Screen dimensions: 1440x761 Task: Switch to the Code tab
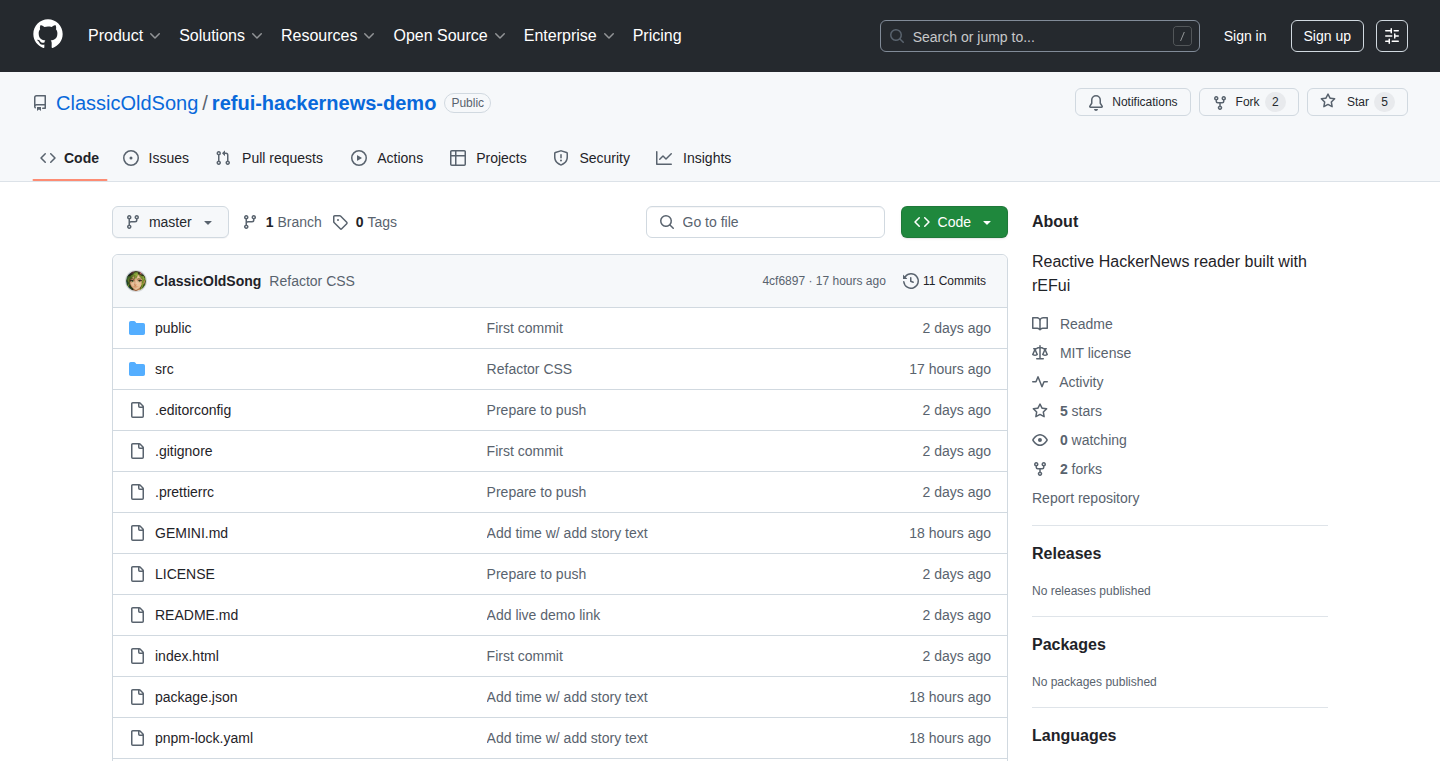(70, 158)
